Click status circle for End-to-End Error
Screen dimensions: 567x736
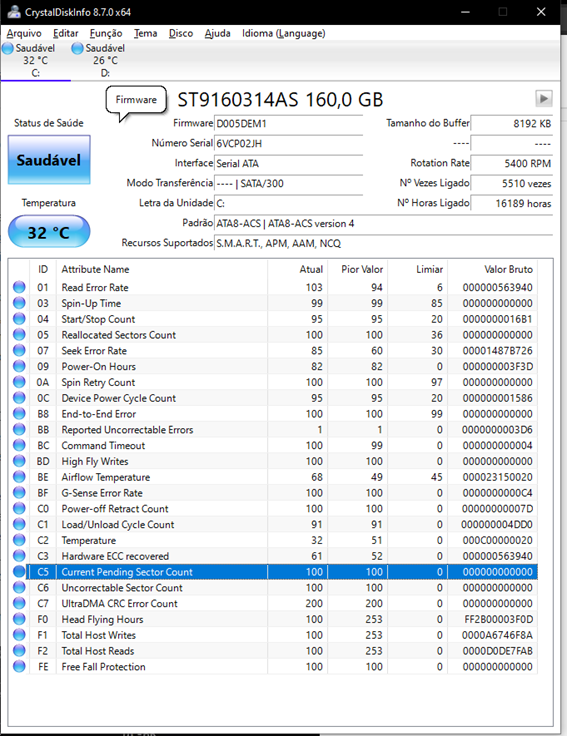click(19, 414)
